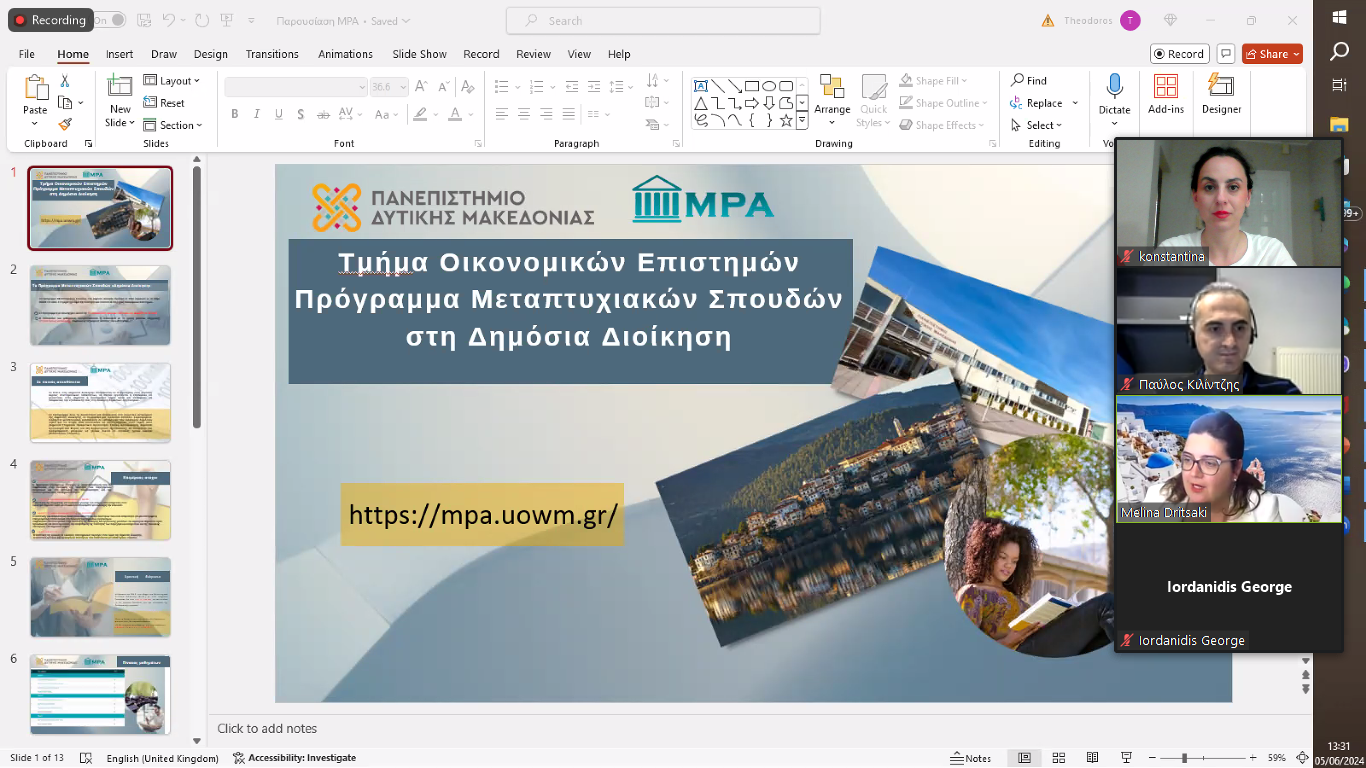Open the font name combo box
The width and height of the screenshot is (1366, 768).
coord(296,87)
